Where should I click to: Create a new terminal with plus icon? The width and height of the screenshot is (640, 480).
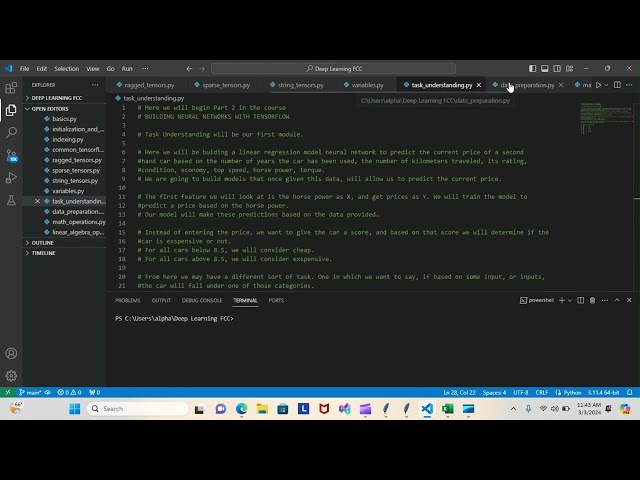[562, 300]
